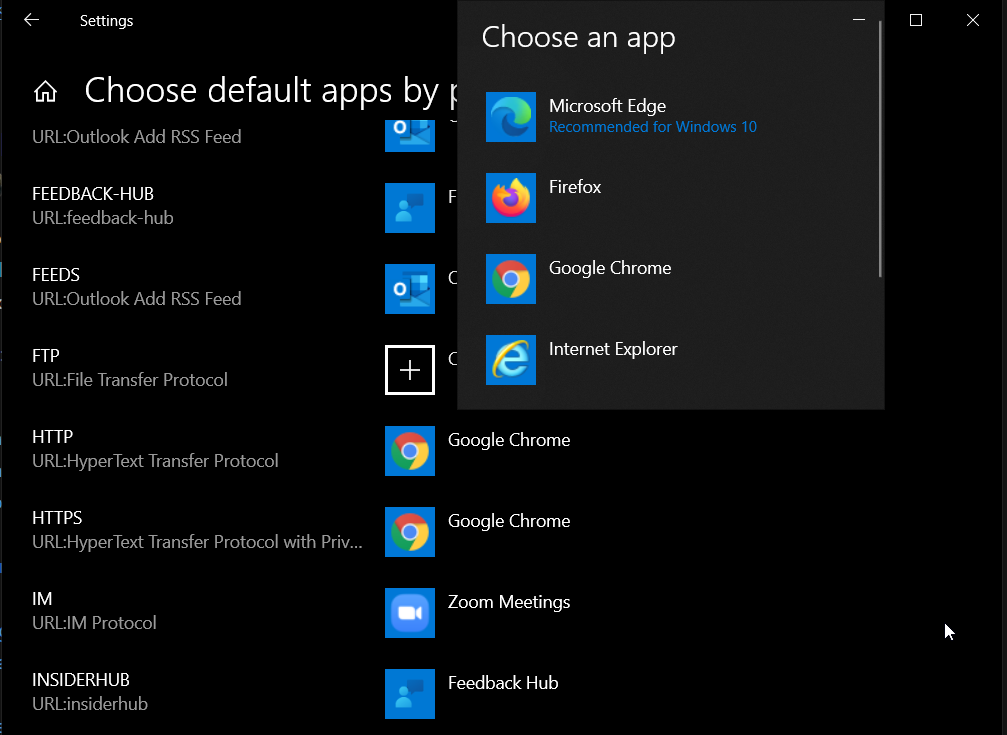Choose the Firefox icon in popup
Screen dimensions: 1007x735
point(511,198)
